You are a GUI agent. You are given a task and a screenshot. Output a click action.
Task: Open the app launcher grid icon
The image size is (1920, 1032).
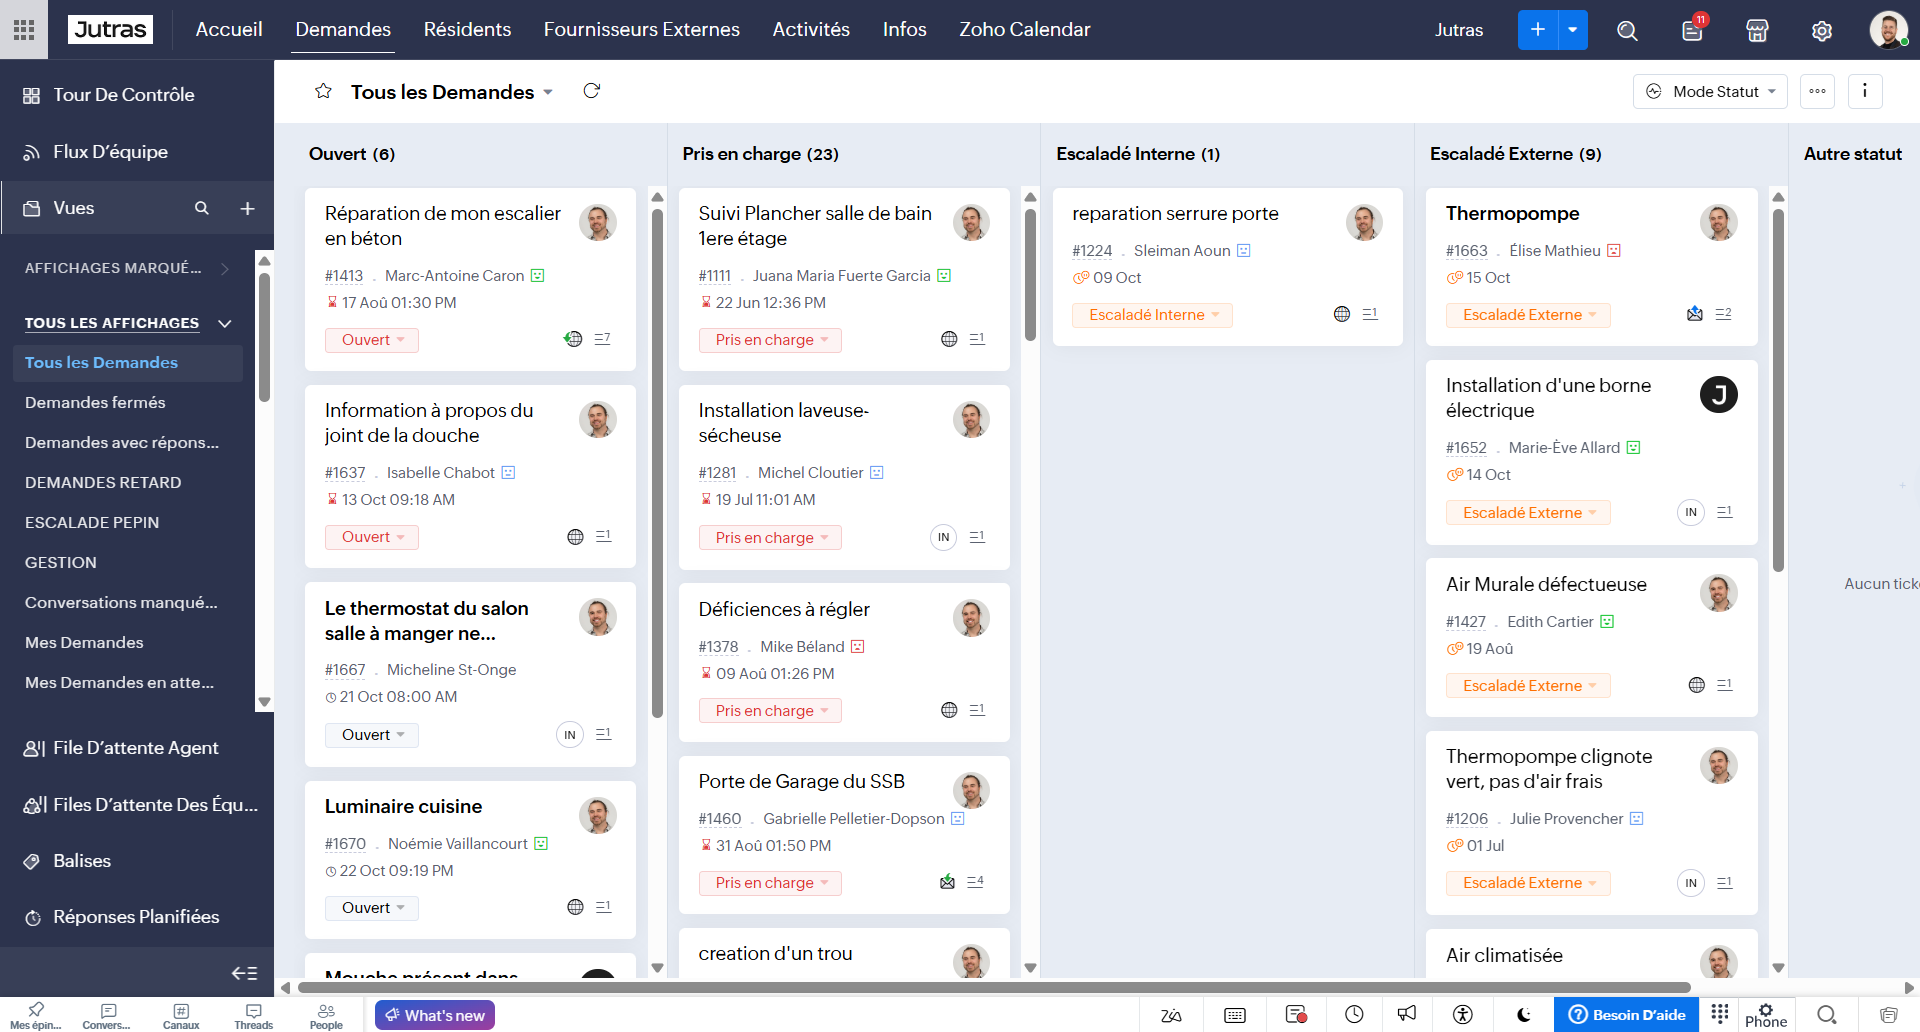[x=24, y=30]
